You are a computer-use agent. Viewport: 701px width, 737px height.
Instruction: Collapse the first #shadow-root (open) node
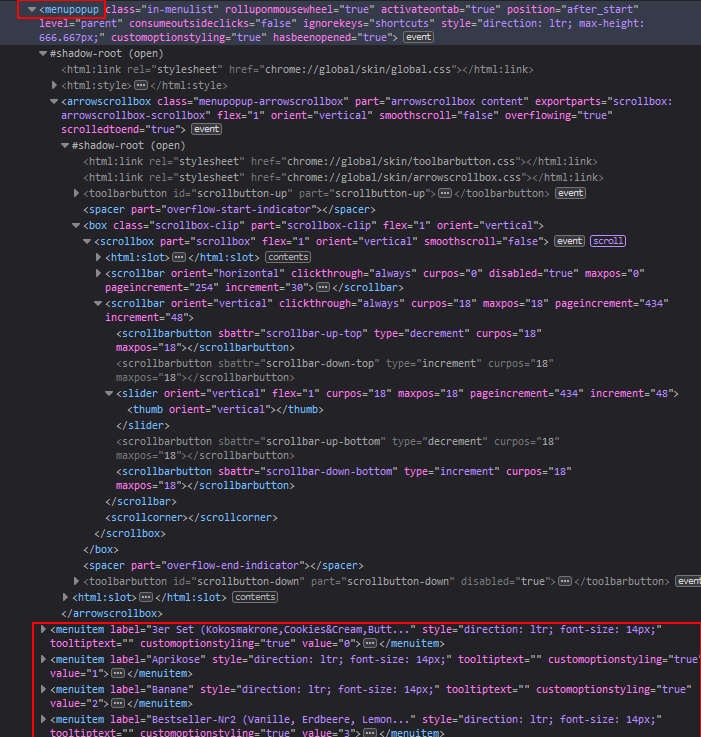click(x=42, y=54)
